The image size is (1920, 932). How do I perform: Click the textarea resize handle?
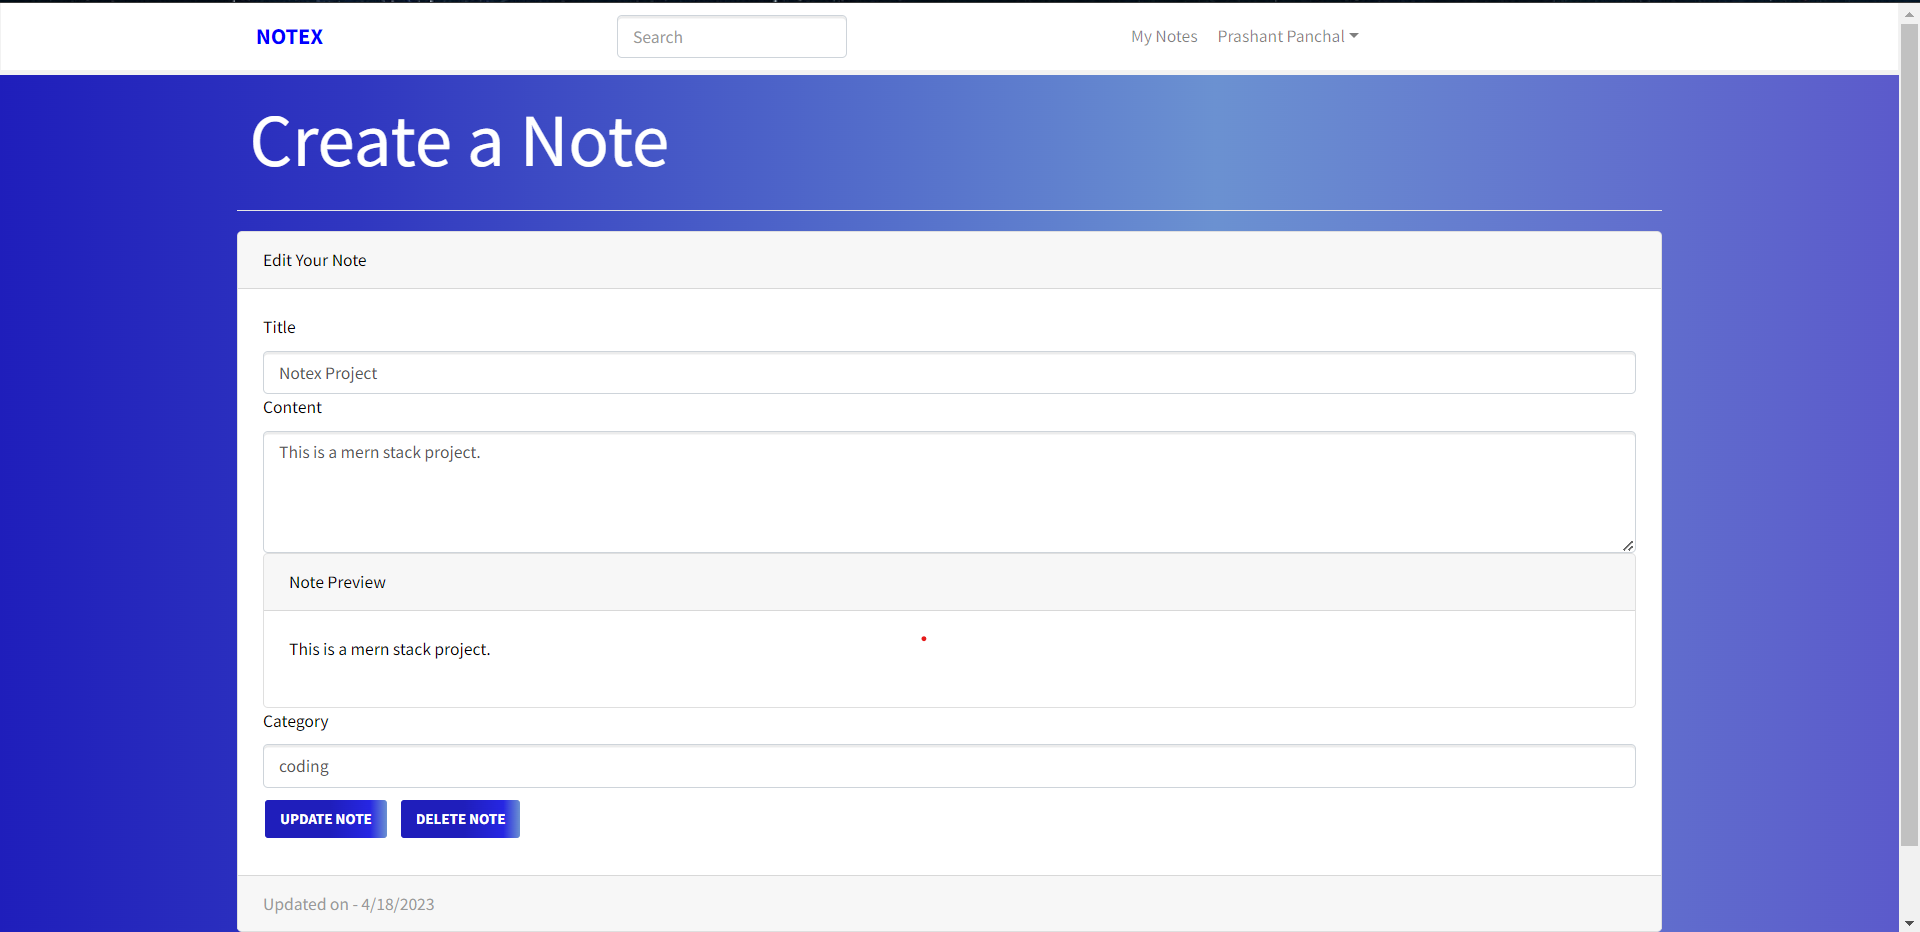pyautogui.click(x=1626, y=545)
